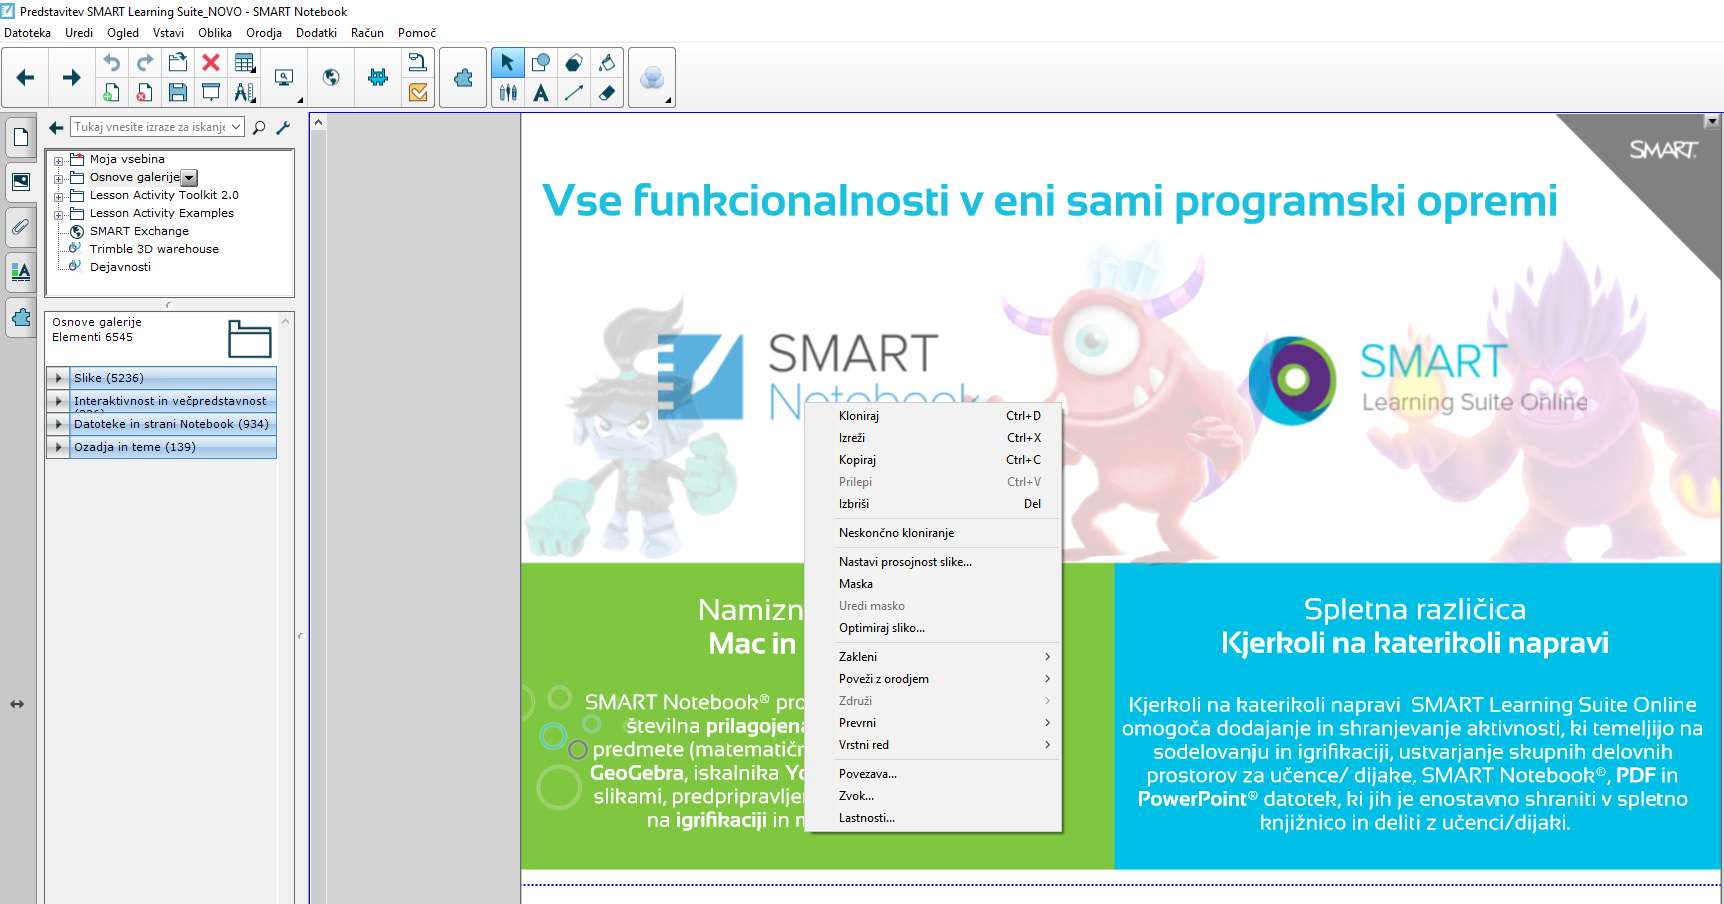The height and width of the screenshot is (904, 1724).
Task: Click Lastnosti... in the context menu
Action: tap(866, 818)
